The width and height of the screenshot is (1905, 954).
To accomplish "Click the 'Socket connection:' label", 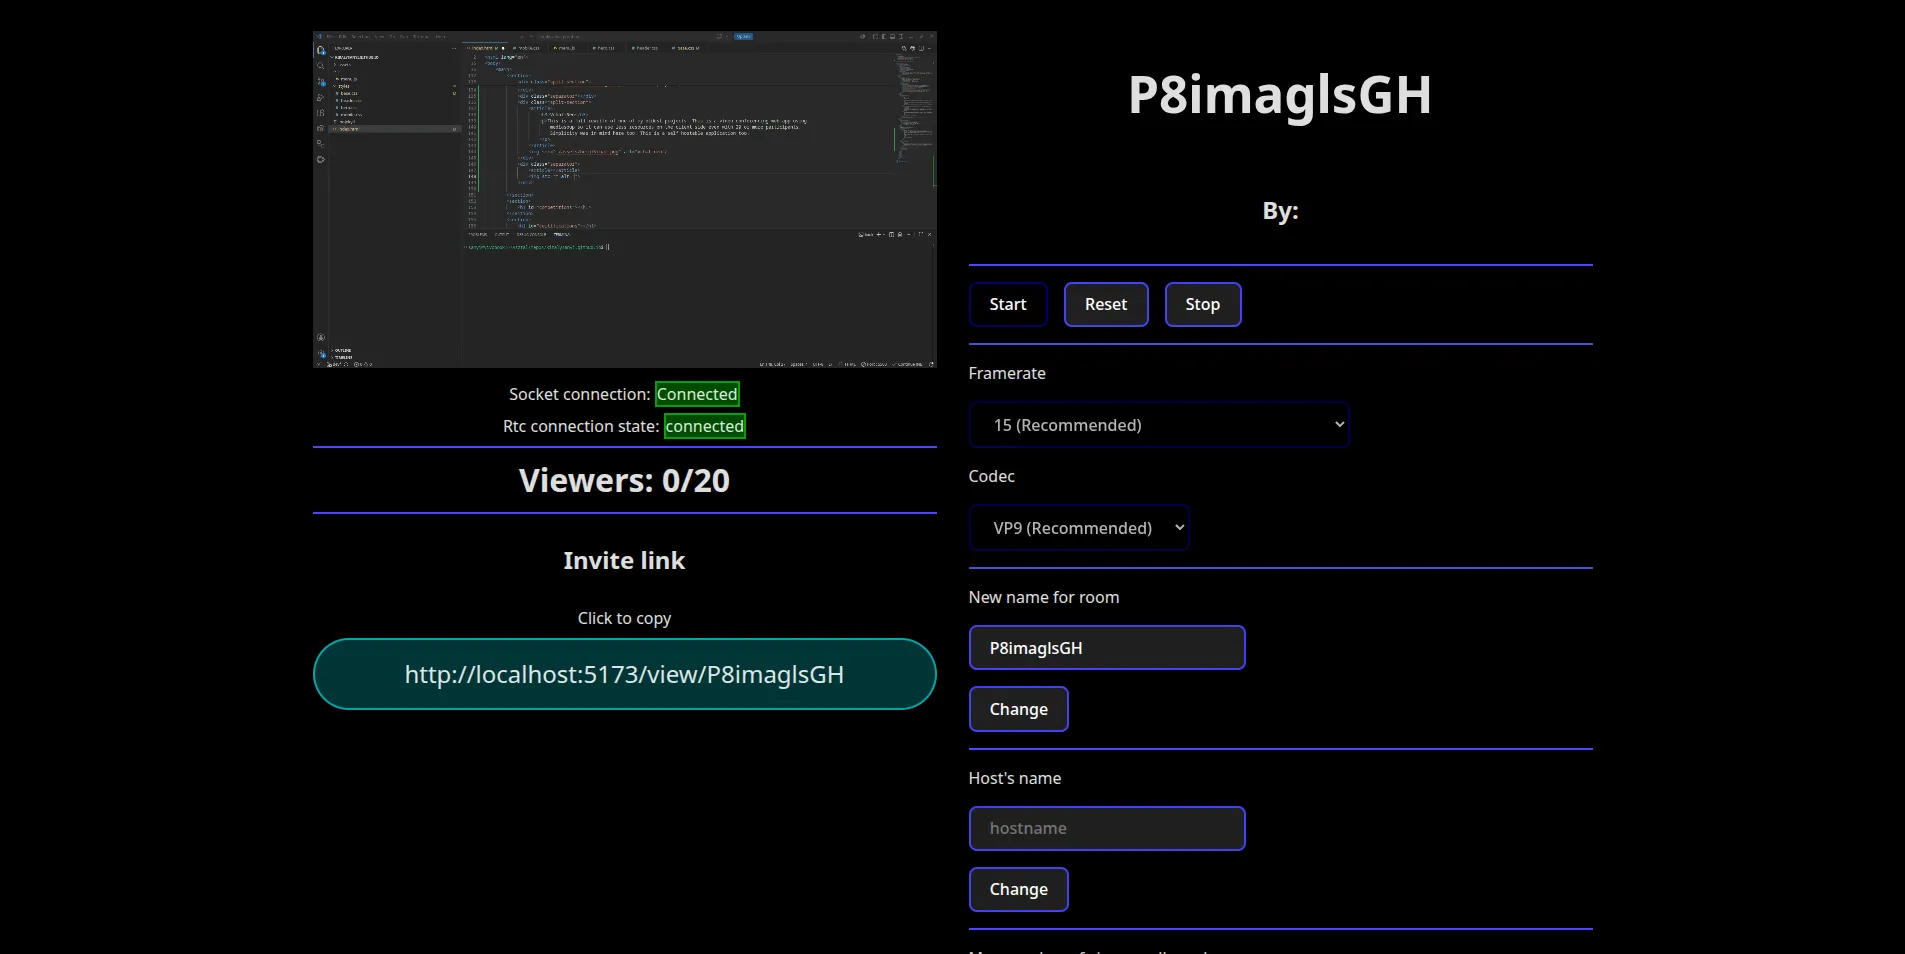I will [x=579, y=394].
